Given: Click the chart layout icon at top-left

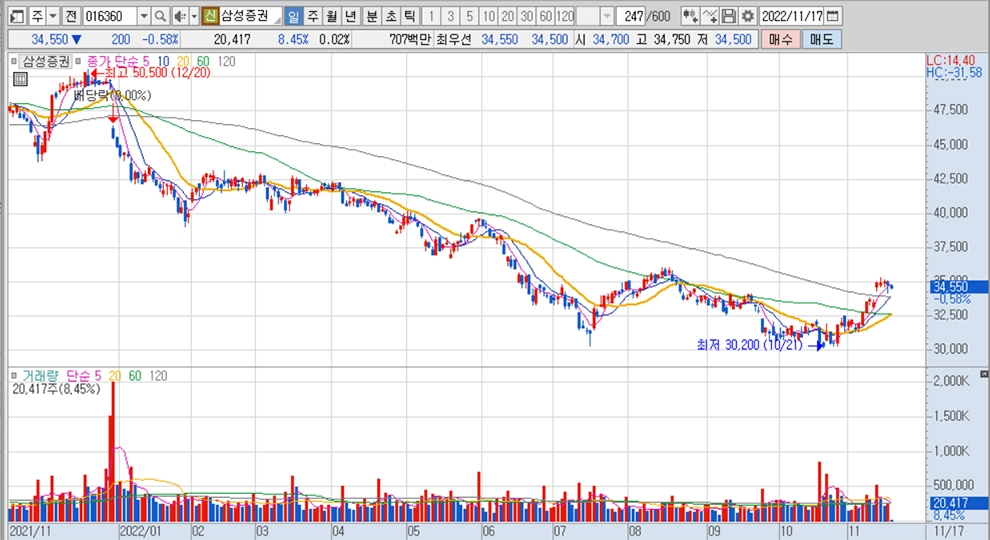Looking at the screenshot, I should [14, 16].
